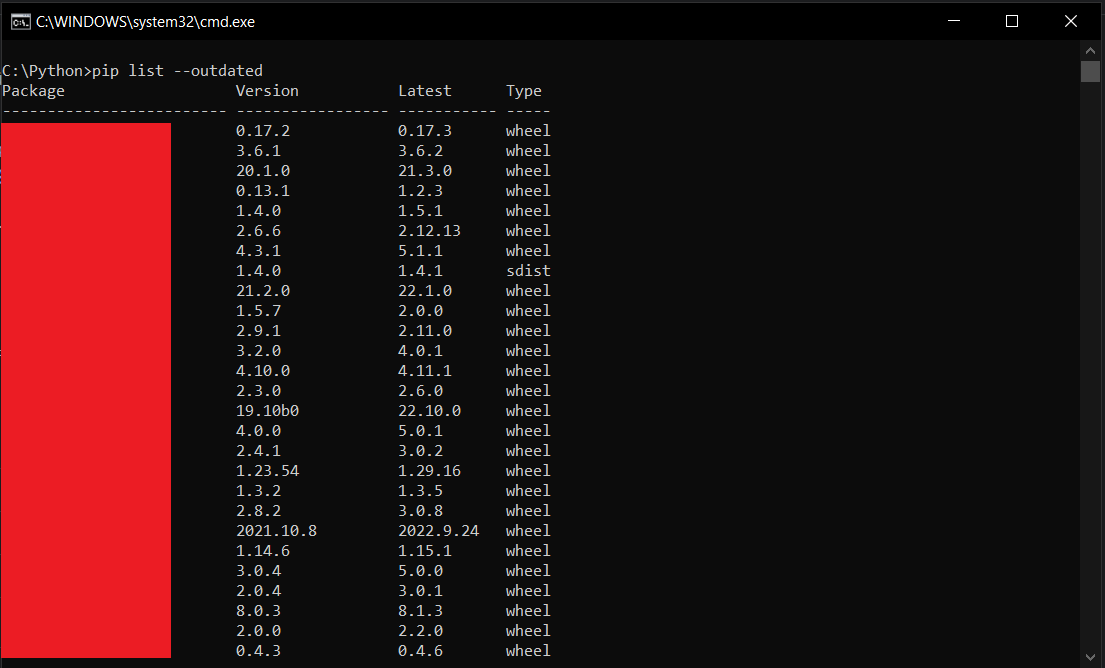Click the 'sdist' type entry
Image resolution: width=1105 pixels, height=668 pixels.
click(528, 271)
